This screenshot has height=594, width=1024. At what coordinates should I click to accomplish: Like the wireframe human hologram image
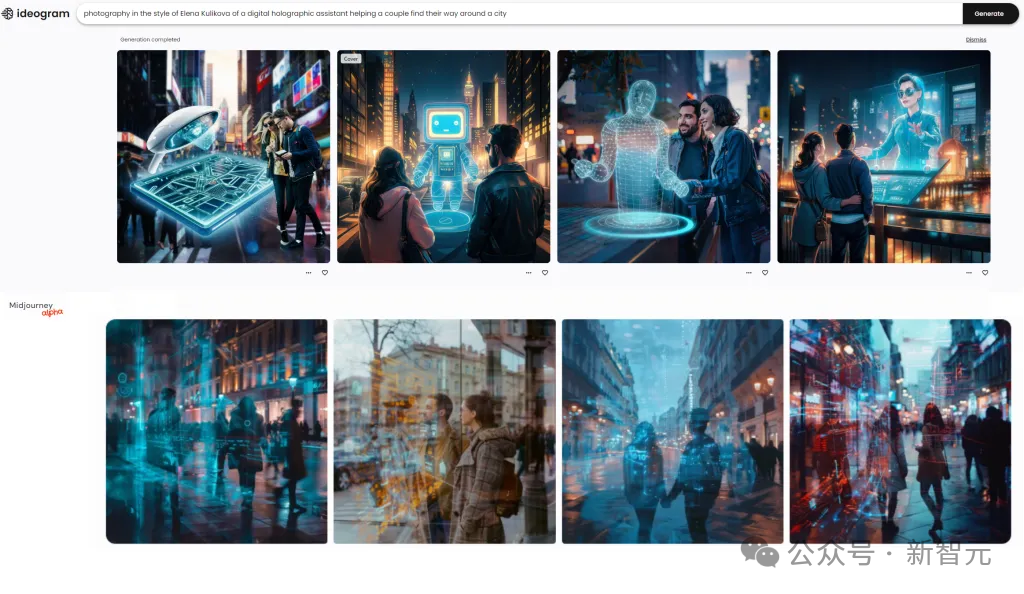coord(765,272)
